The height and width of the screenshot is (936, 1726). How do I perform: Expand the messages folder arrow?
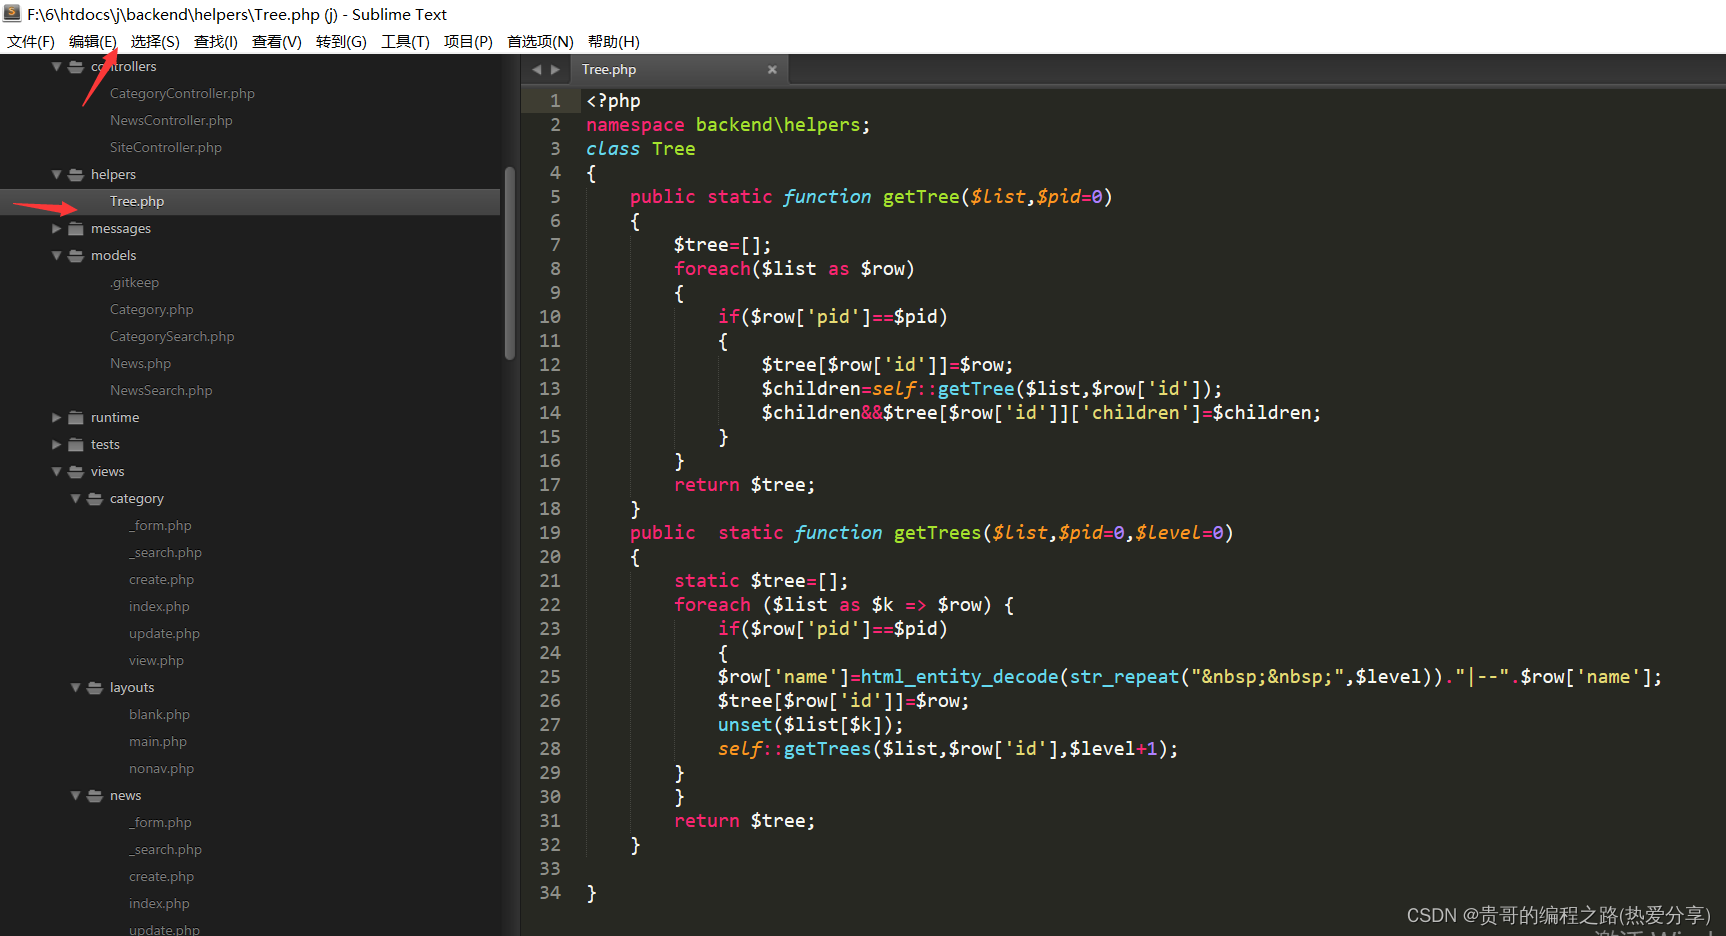pos(57,229)
